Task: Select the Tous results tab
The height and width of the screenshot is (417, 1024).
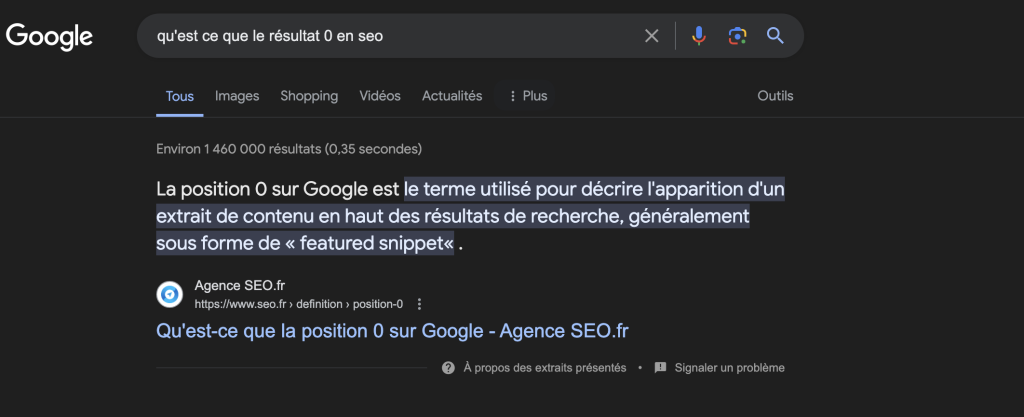Action: 180,96
